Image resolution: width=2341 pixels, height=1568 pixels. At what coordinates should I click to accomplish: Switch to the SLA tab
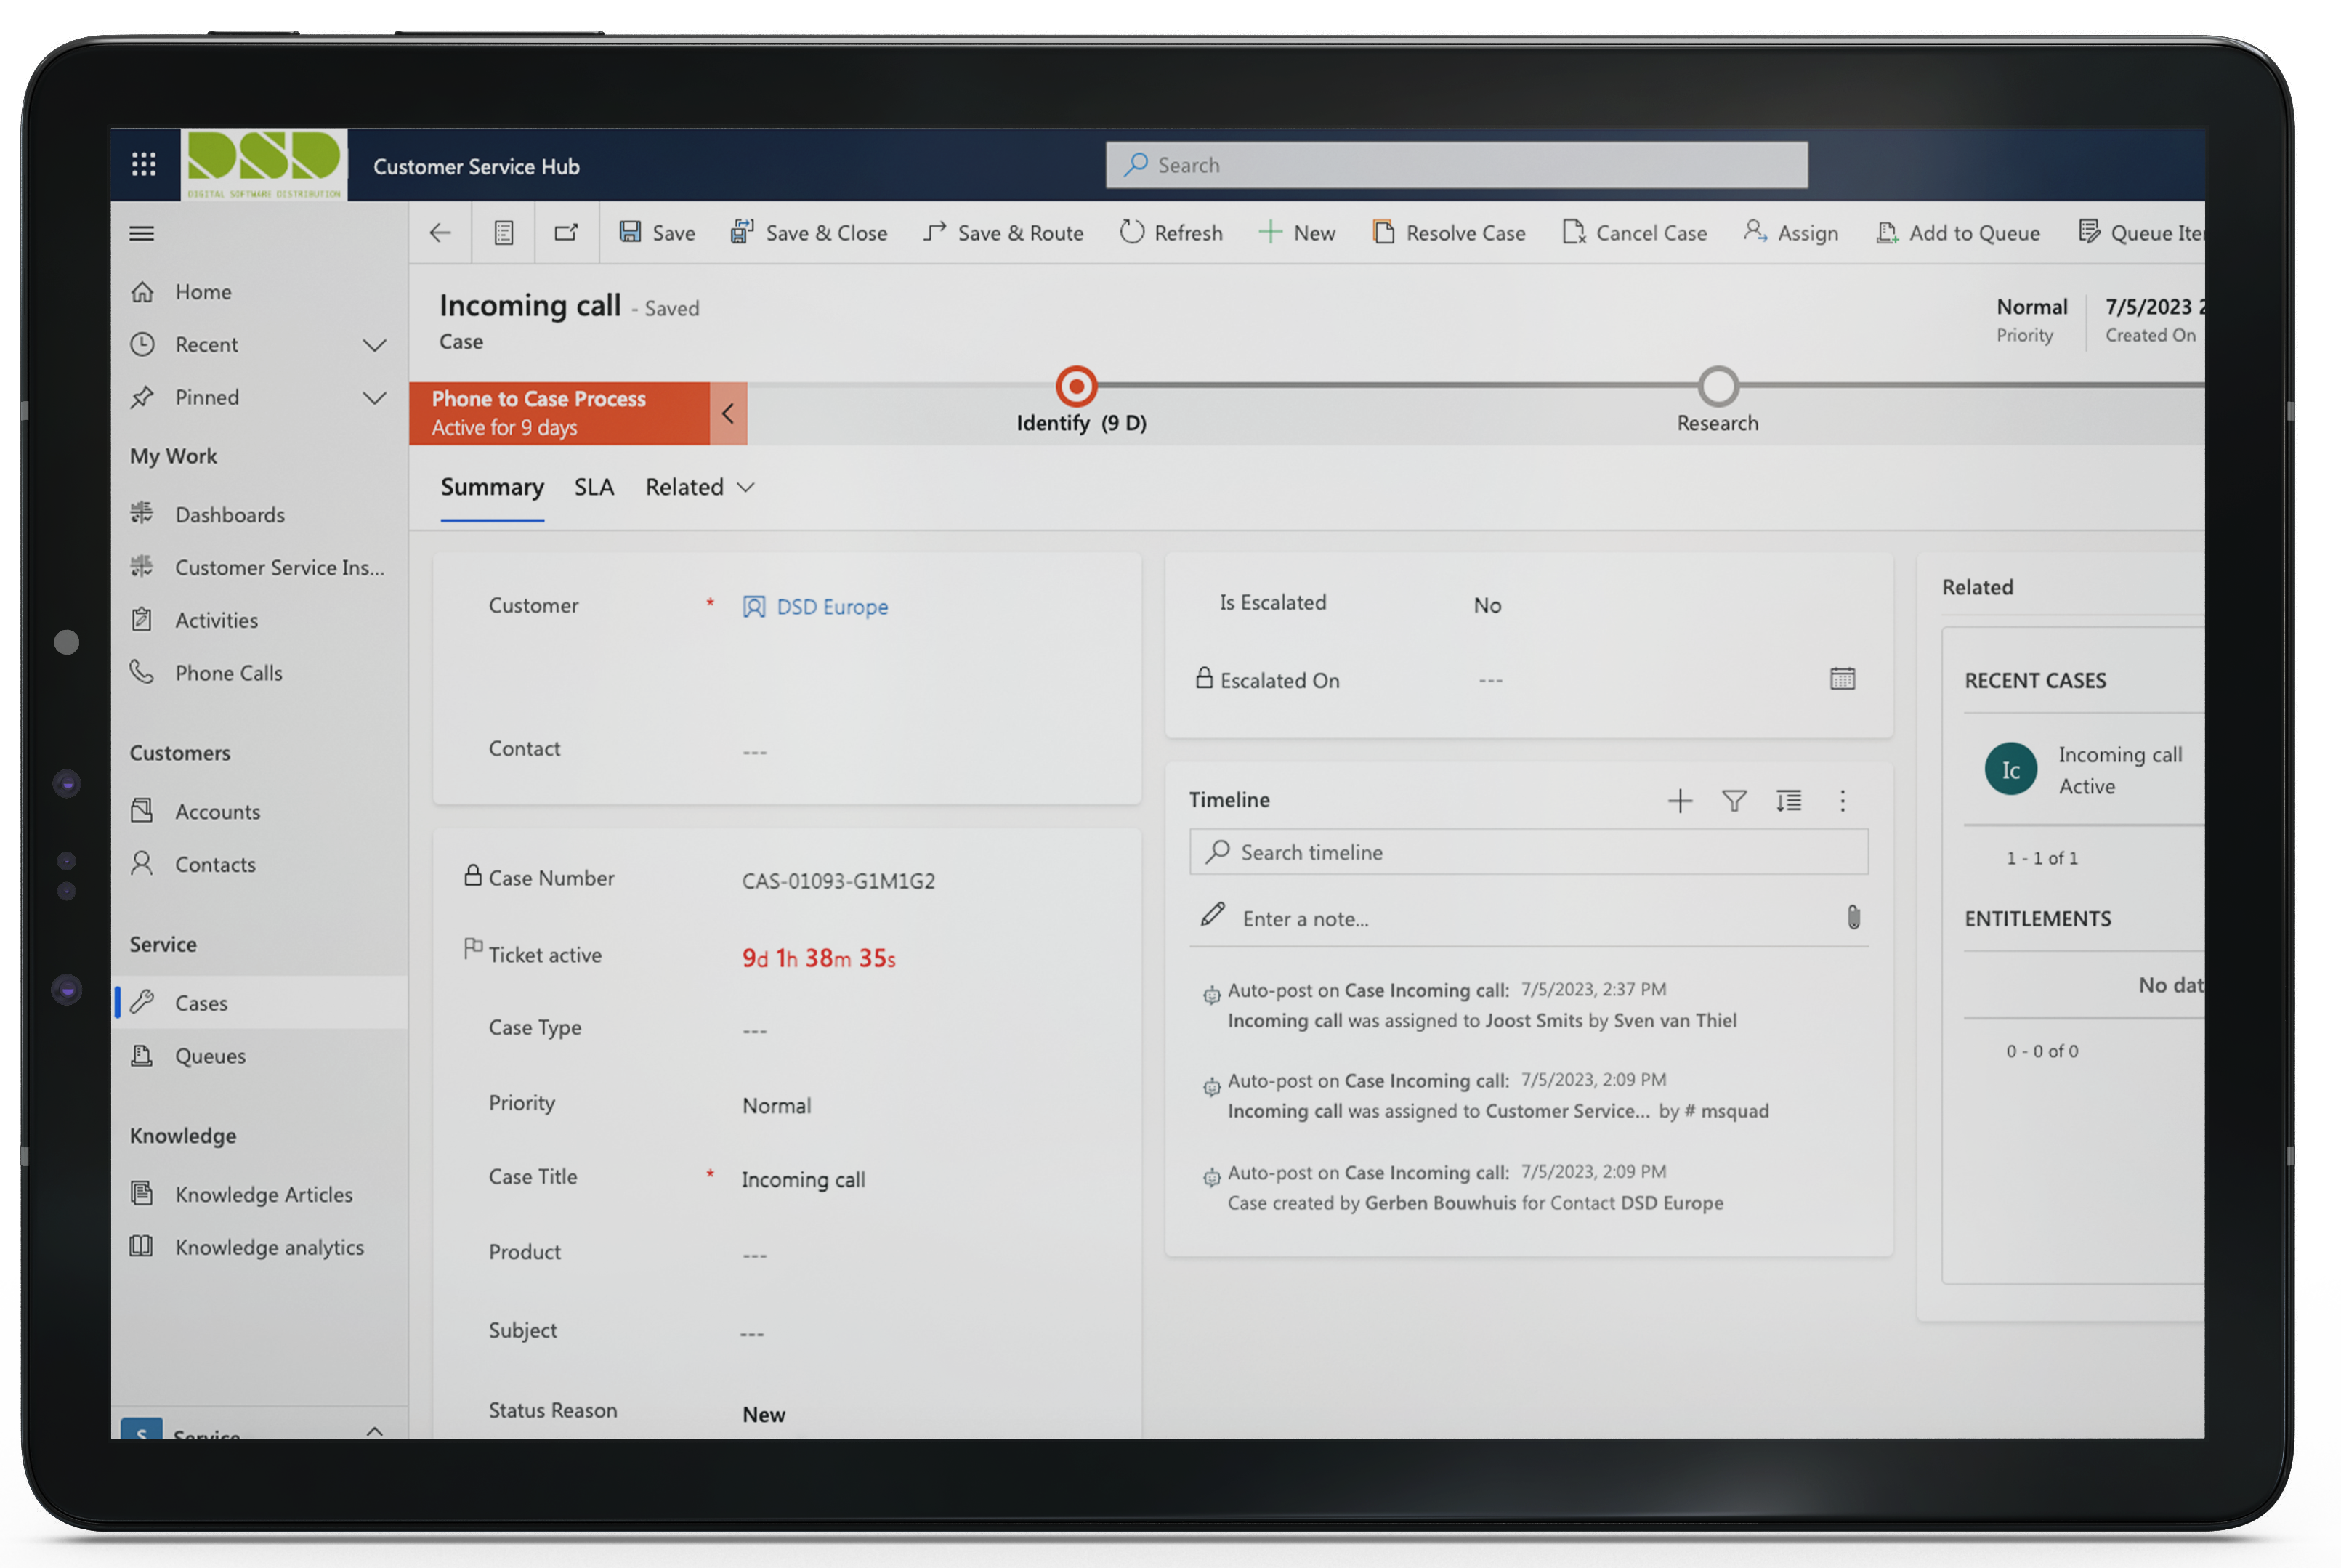[x=594, y=487]
